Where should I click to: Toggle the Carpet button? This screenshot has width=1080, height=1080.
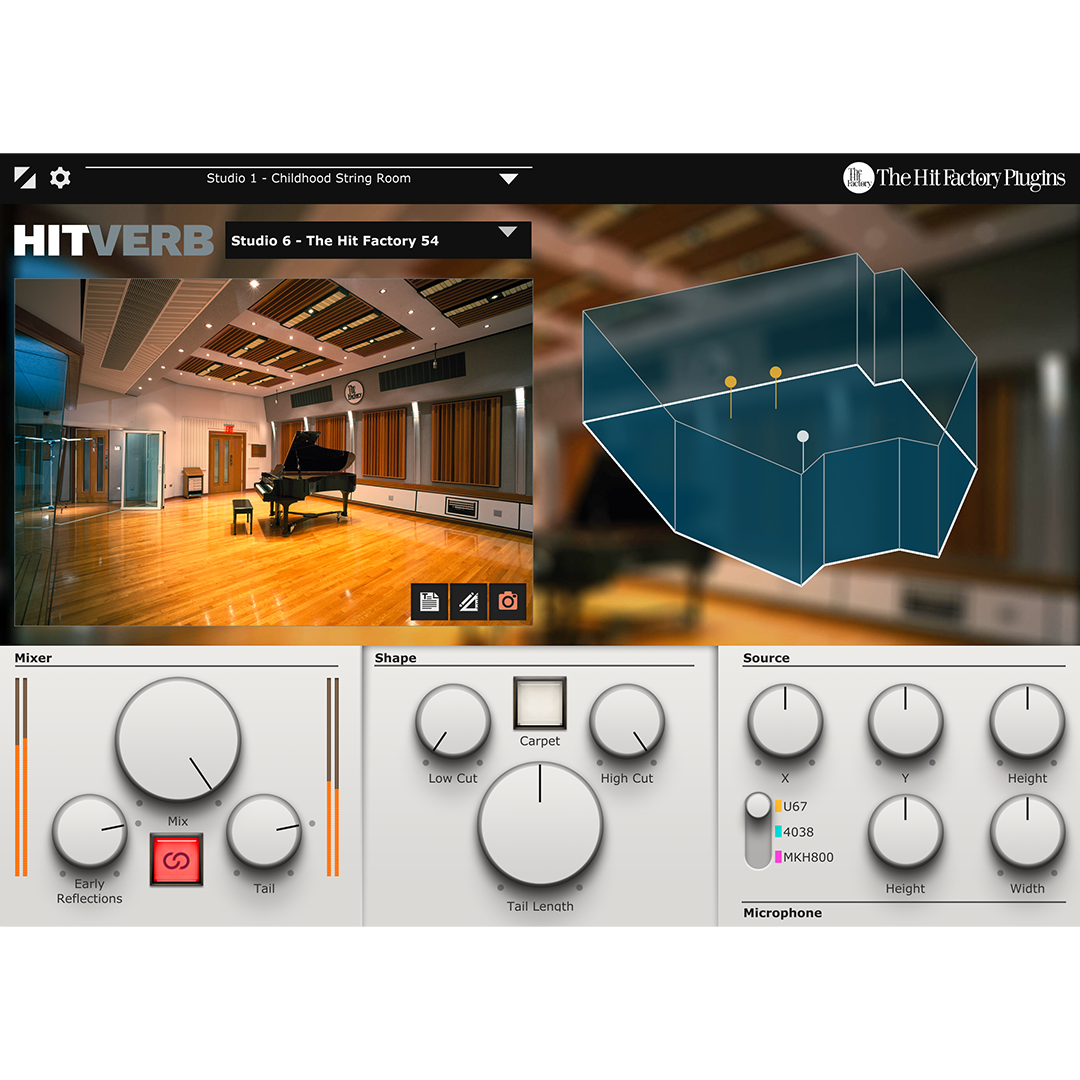coord(540,703)
